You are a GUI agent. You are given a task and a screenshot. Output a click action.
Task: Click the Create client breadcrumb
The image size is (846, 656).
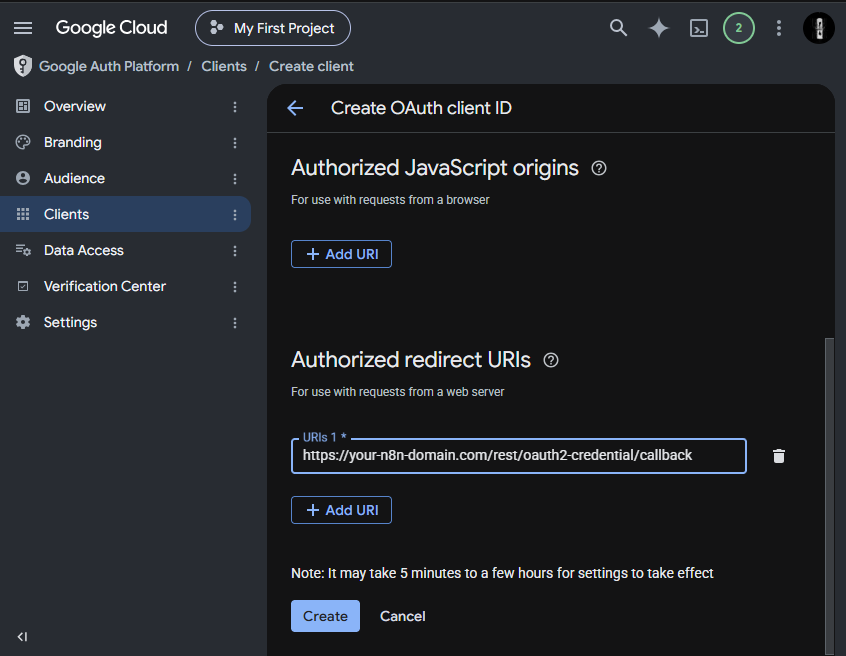(311, 66)
